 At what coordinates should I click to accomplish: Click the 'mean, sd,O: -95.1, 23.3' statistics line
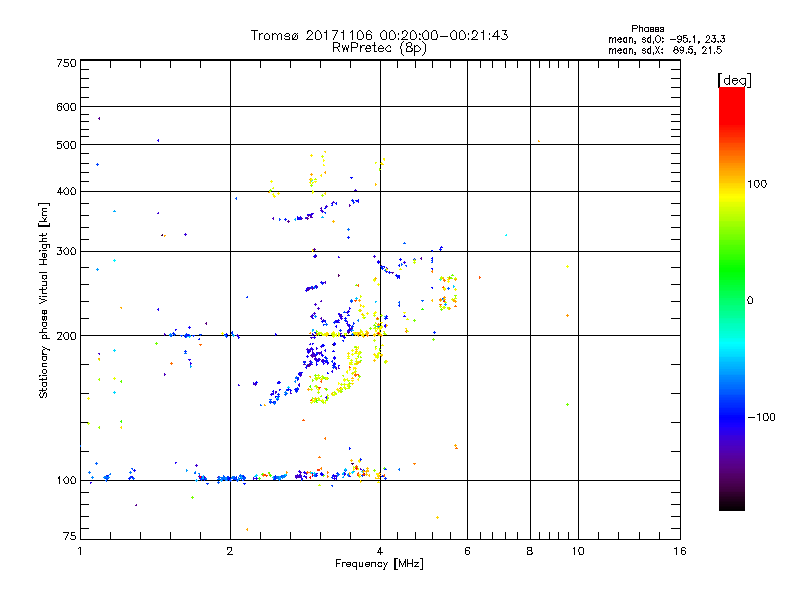point(666,39)
